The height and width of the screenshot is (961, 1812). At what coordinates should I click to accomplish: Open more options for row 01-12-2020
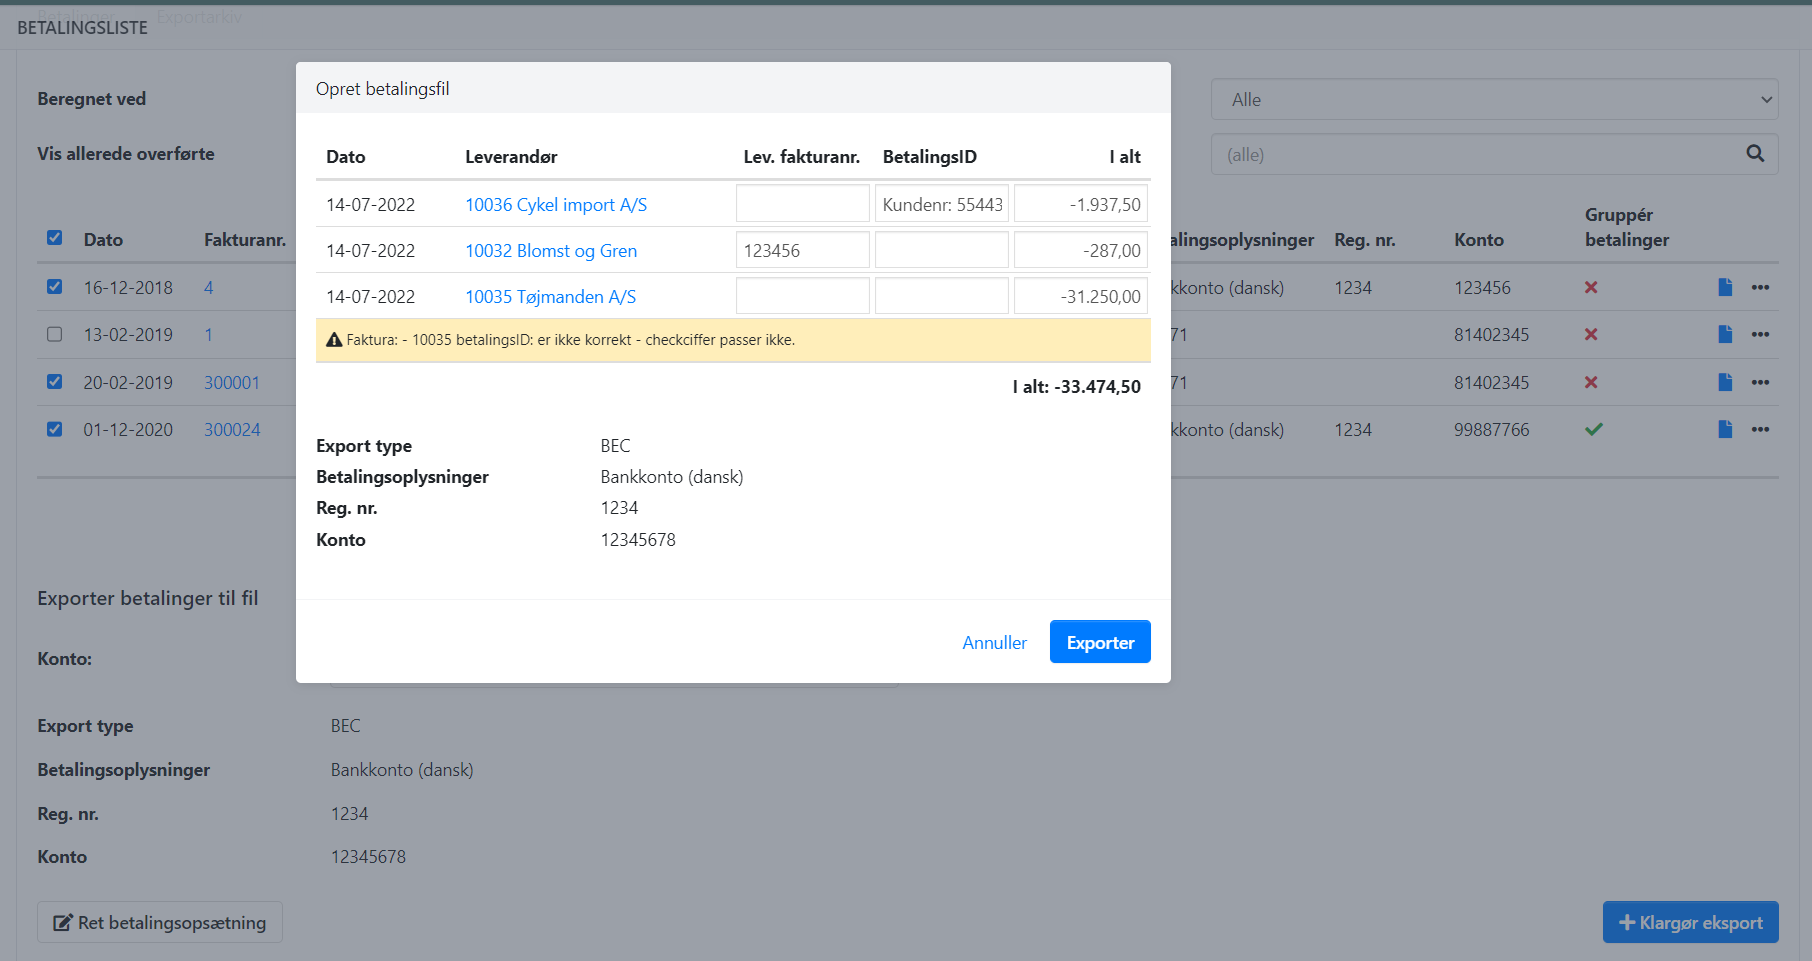[x=1761, y=430]
